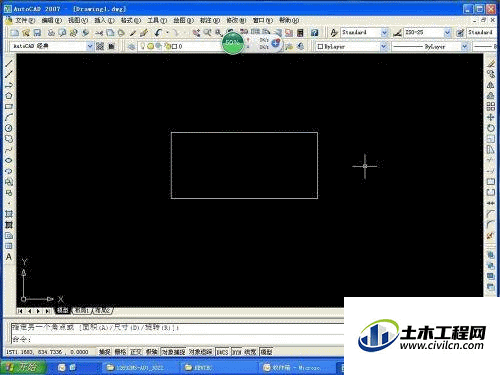This screenshot has height=375, width=500.
Task: Toggle 捕捉 snap mode in status bar
Action: pos(105,352)
